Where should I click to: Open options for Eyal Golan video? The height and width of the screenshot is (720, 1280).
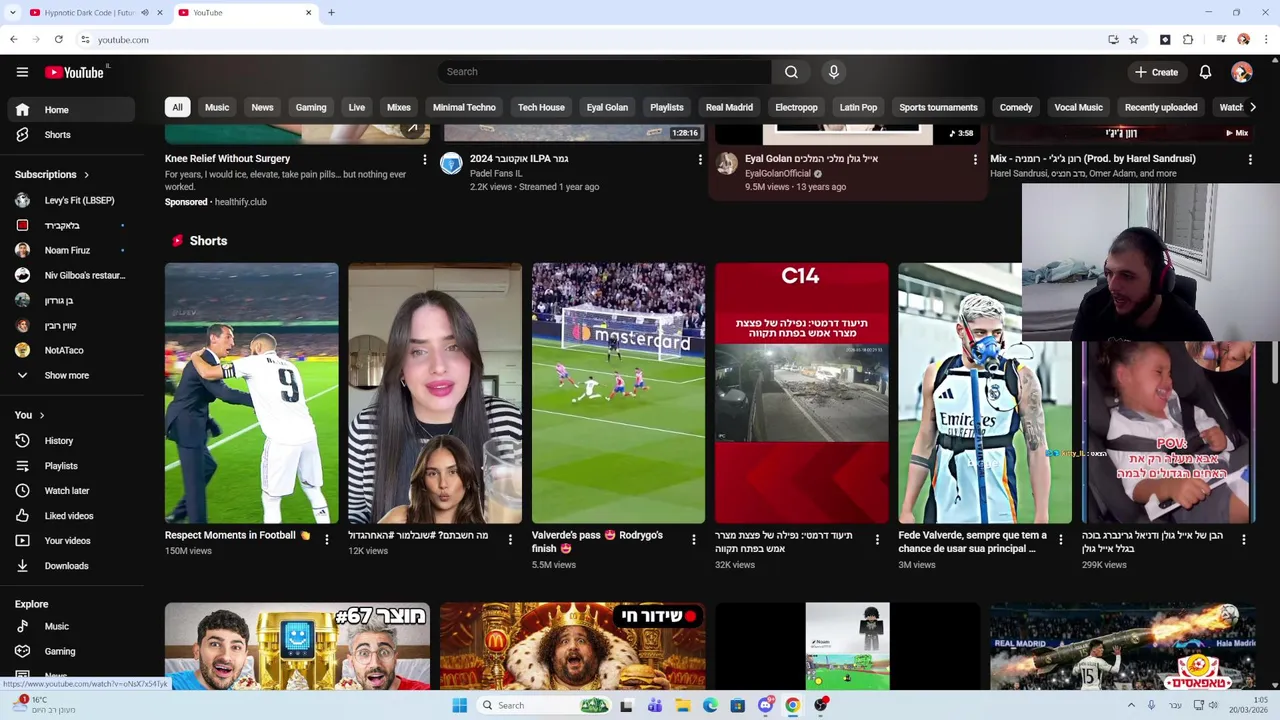coord(975,160)
